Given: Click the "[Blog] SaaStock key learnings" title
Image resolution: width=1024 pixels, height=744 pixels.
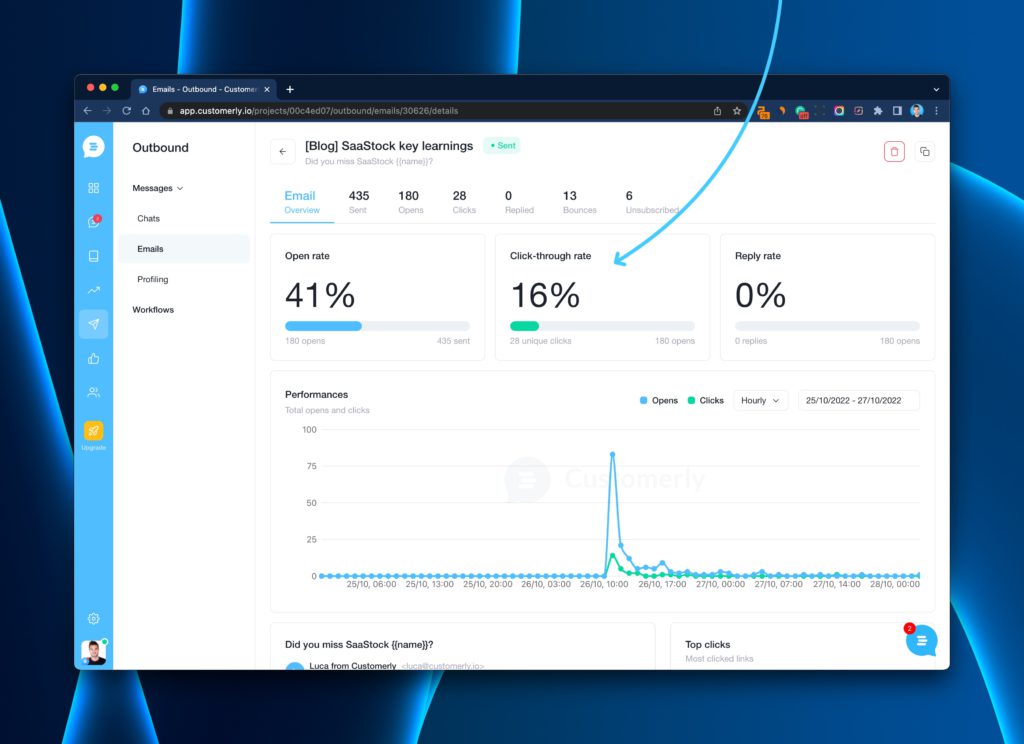Looking at the screenshot, I should click(x=389, y=146).
